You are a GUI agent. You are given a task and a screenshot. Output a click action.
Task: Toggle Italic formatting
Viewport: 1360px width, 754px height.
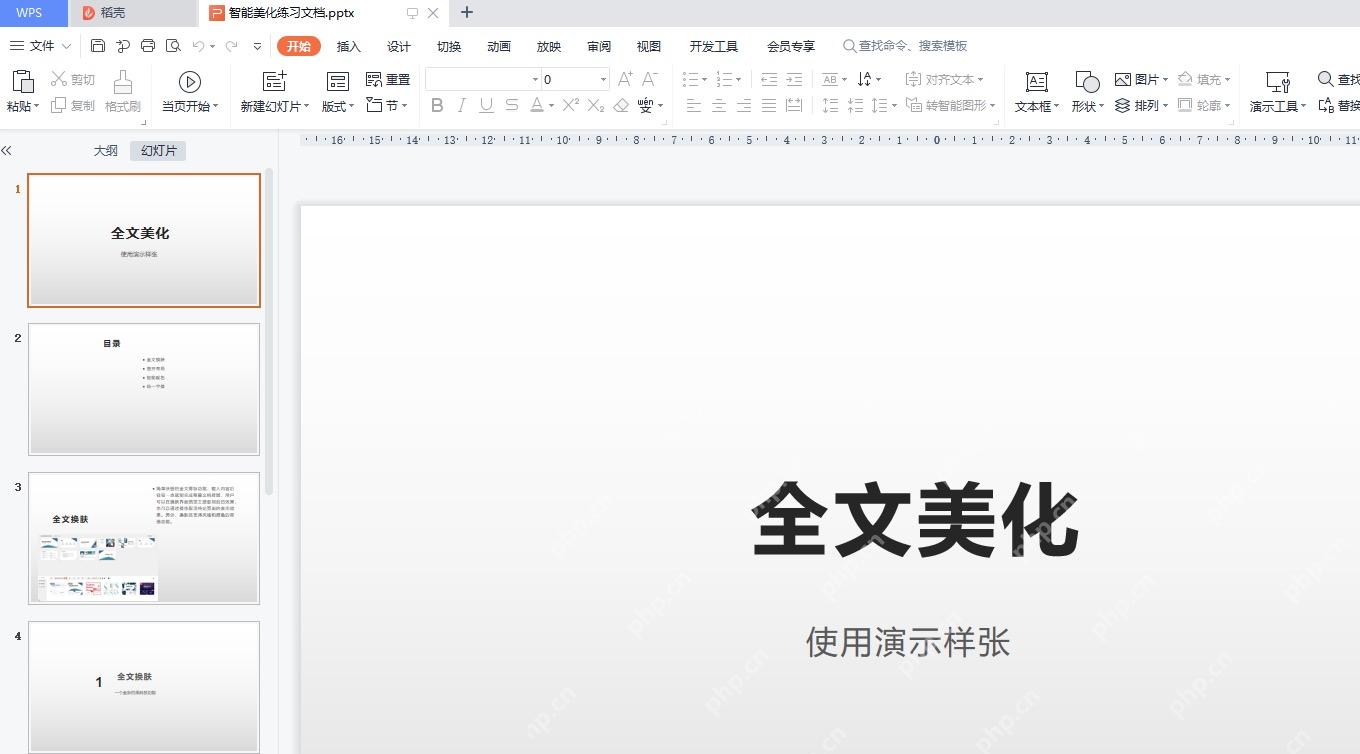coord(461,105)
